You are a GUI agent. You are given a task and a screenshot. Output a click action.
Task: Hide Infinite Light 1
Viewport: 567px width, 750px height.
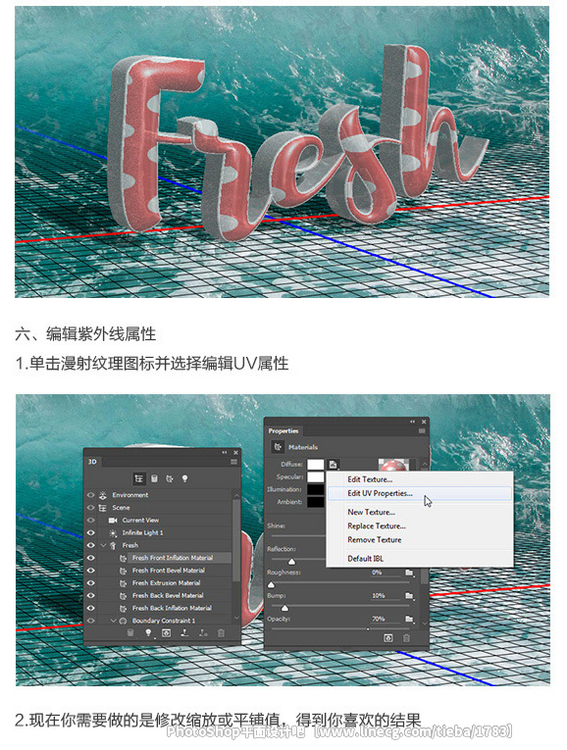pyautogui.click(x=91, y=532)
